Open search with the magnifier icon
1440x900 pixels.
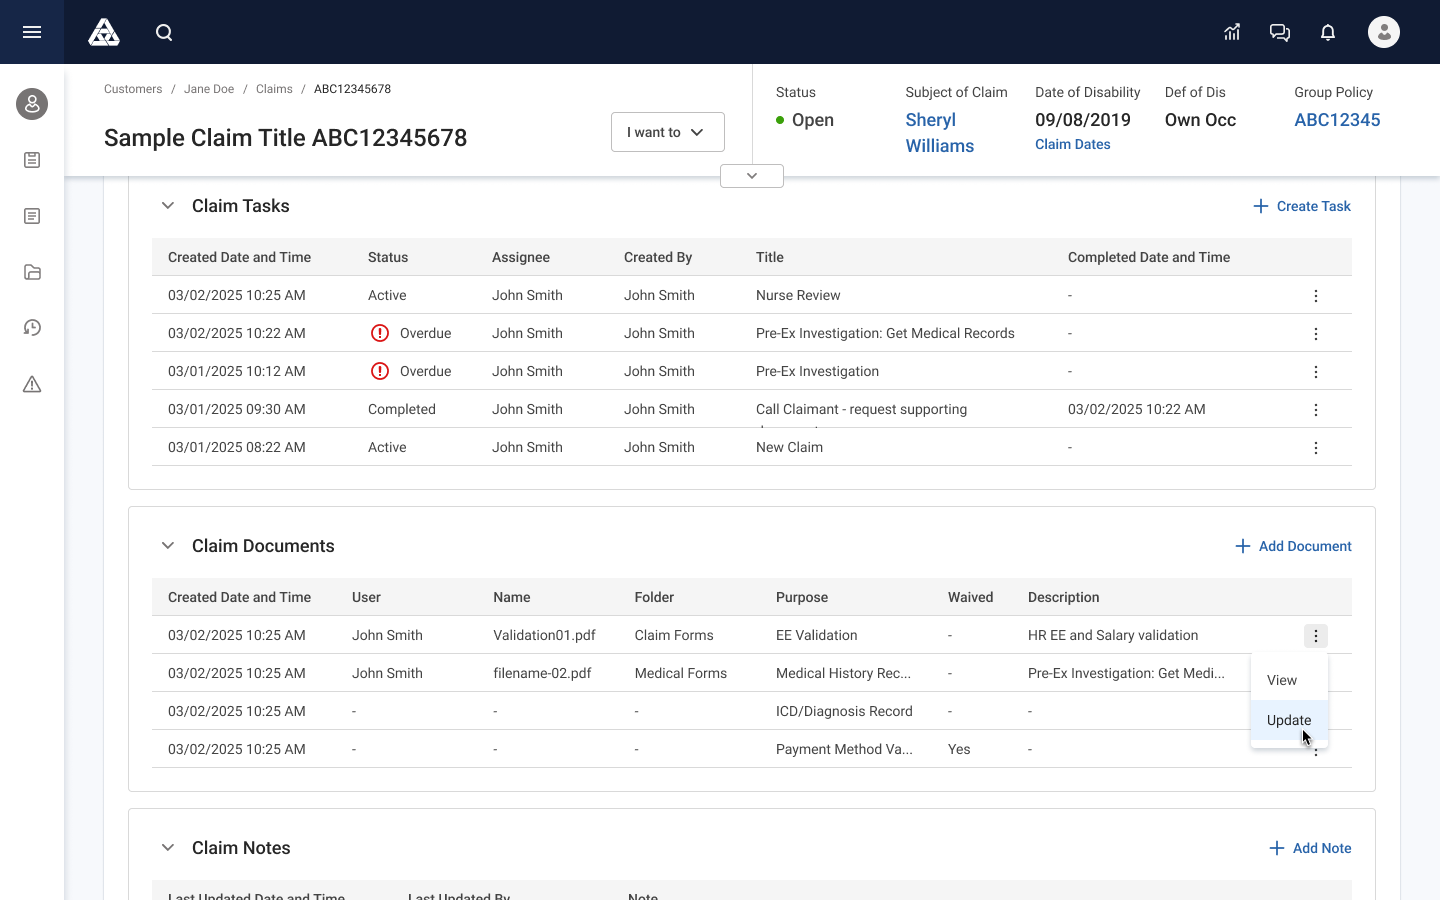tap(164, 33)
